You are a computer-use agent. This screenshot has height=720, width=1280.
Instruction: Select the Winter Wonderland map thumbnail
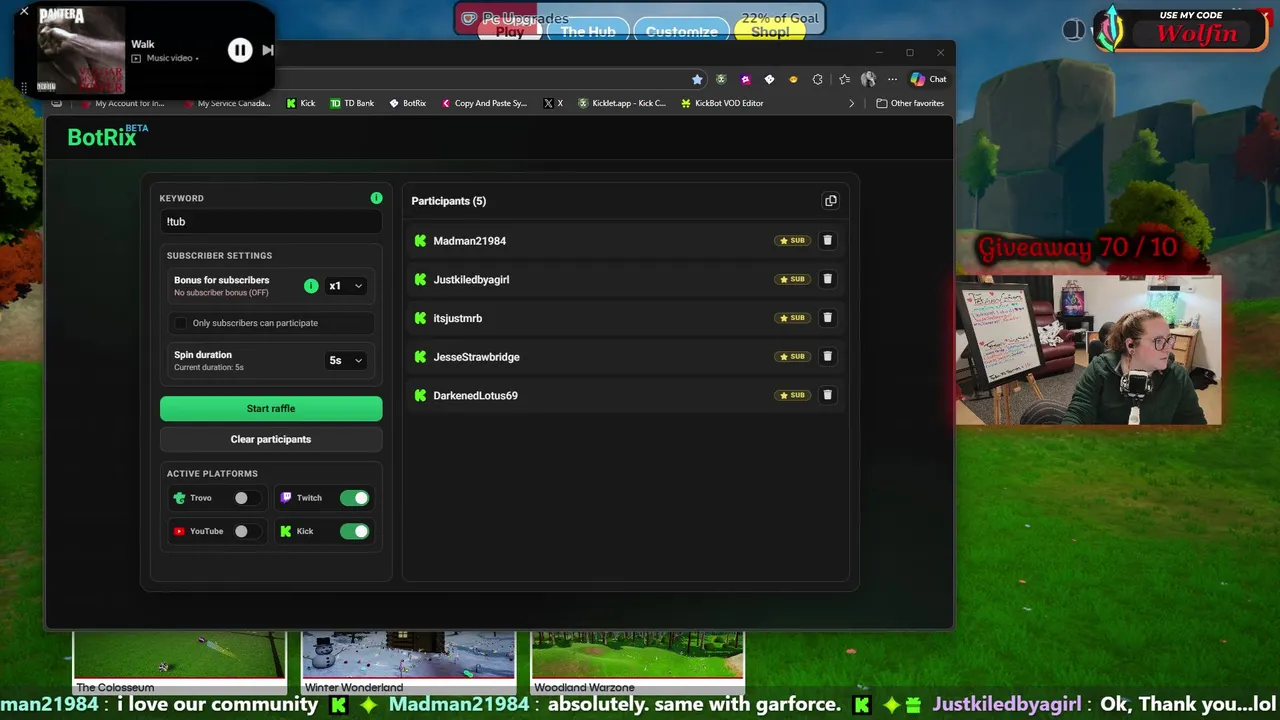(408, 662)
